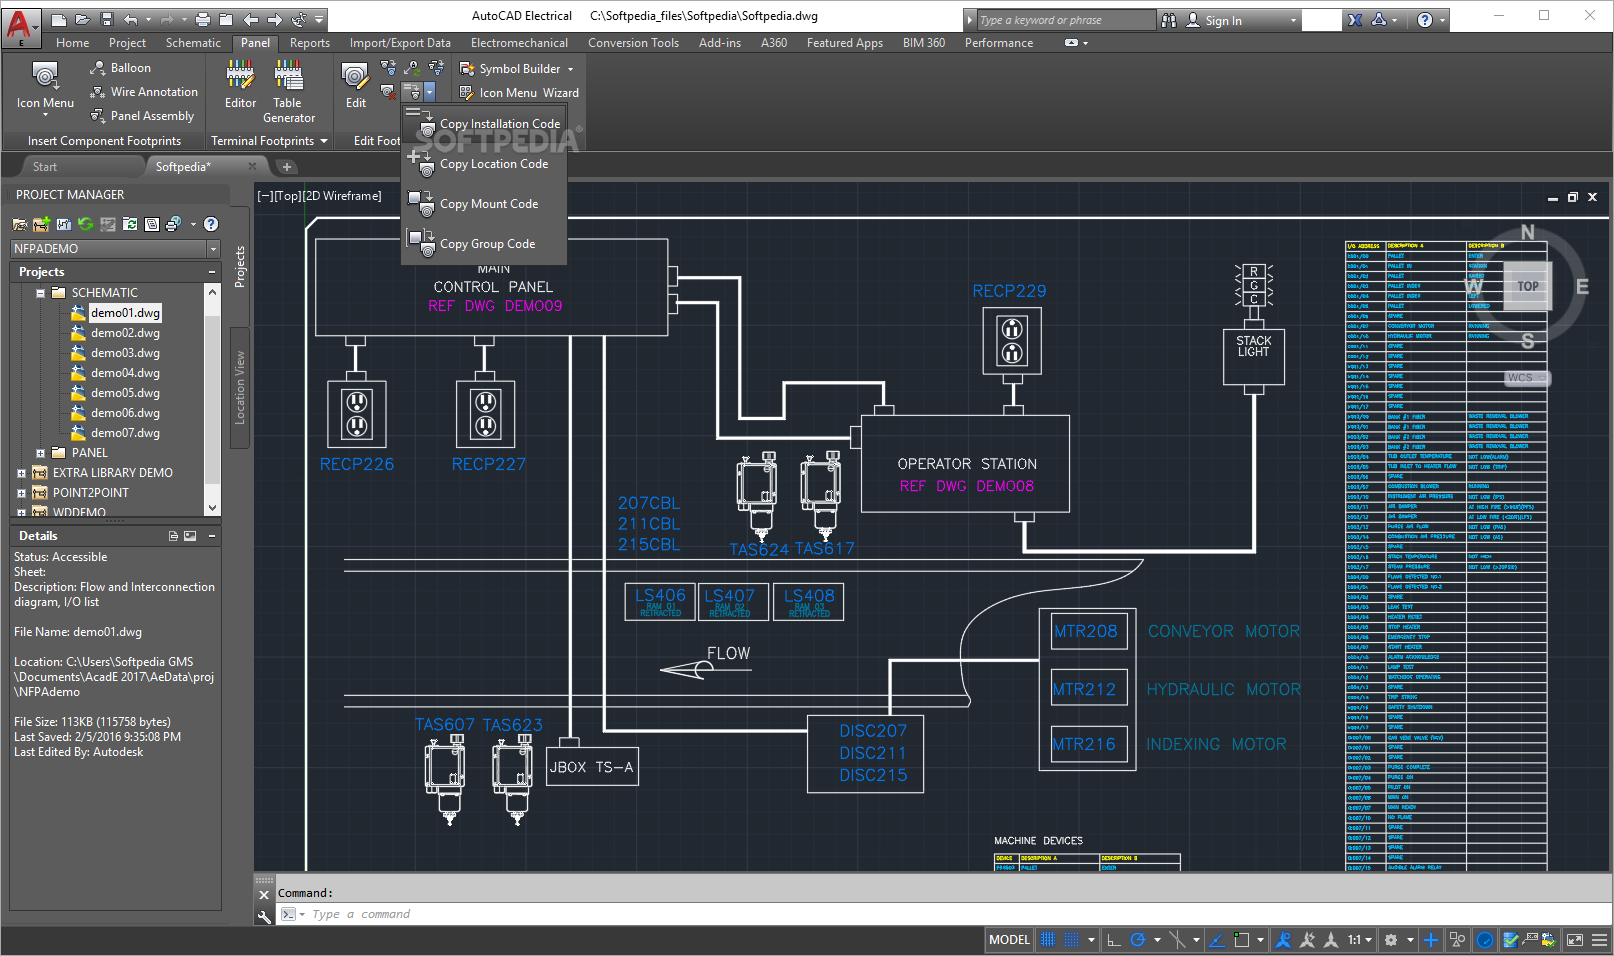This screenshot has height=956, width=1614.
Task: Click the Drawing List Display Configuration icon
Action: click(x=152, y=224)
